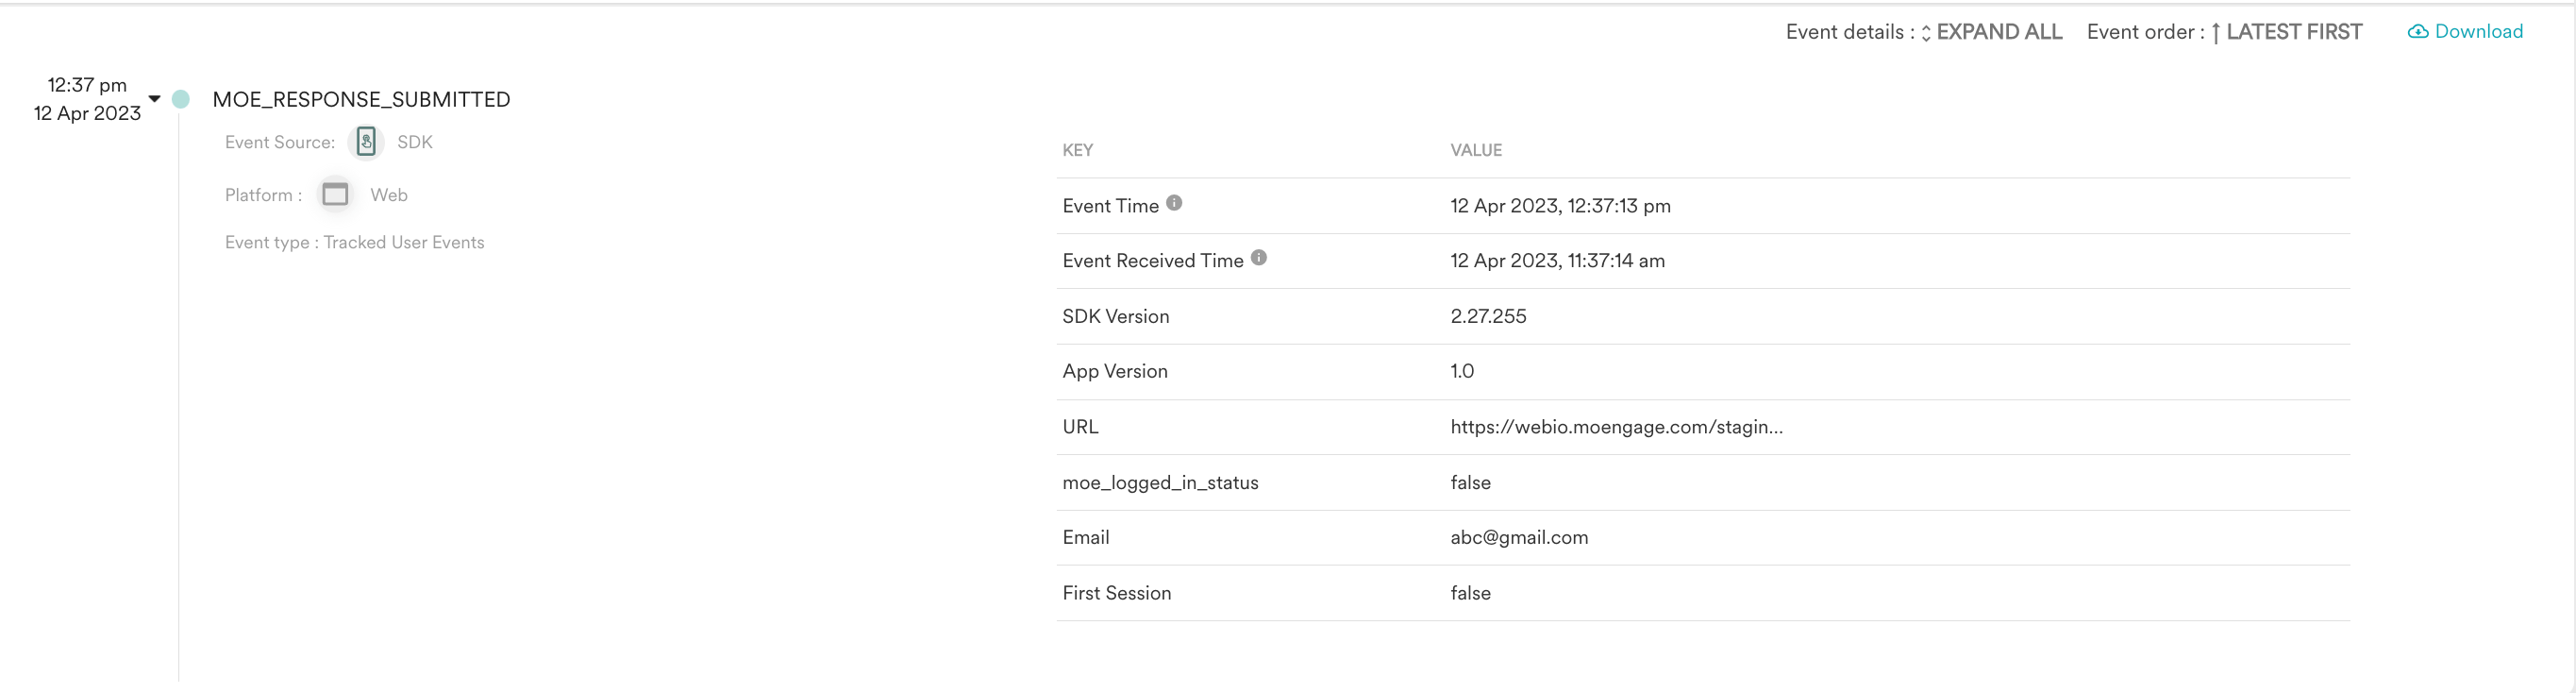Click the info icon beside Event Received Time
The image size is (2576, 693).
pyautogui.click(x=1259, y=258)
